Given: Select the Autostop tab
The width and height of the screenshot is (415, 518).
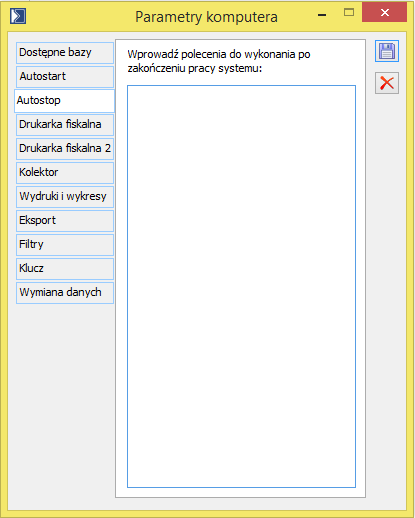Looking at the screenshot, I should (65, 100).
